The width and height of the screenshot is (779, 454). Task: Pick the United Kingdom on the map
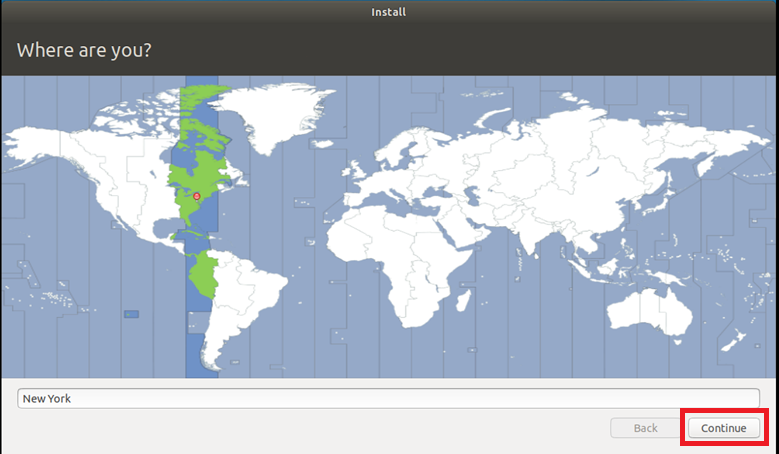point(358,170)
